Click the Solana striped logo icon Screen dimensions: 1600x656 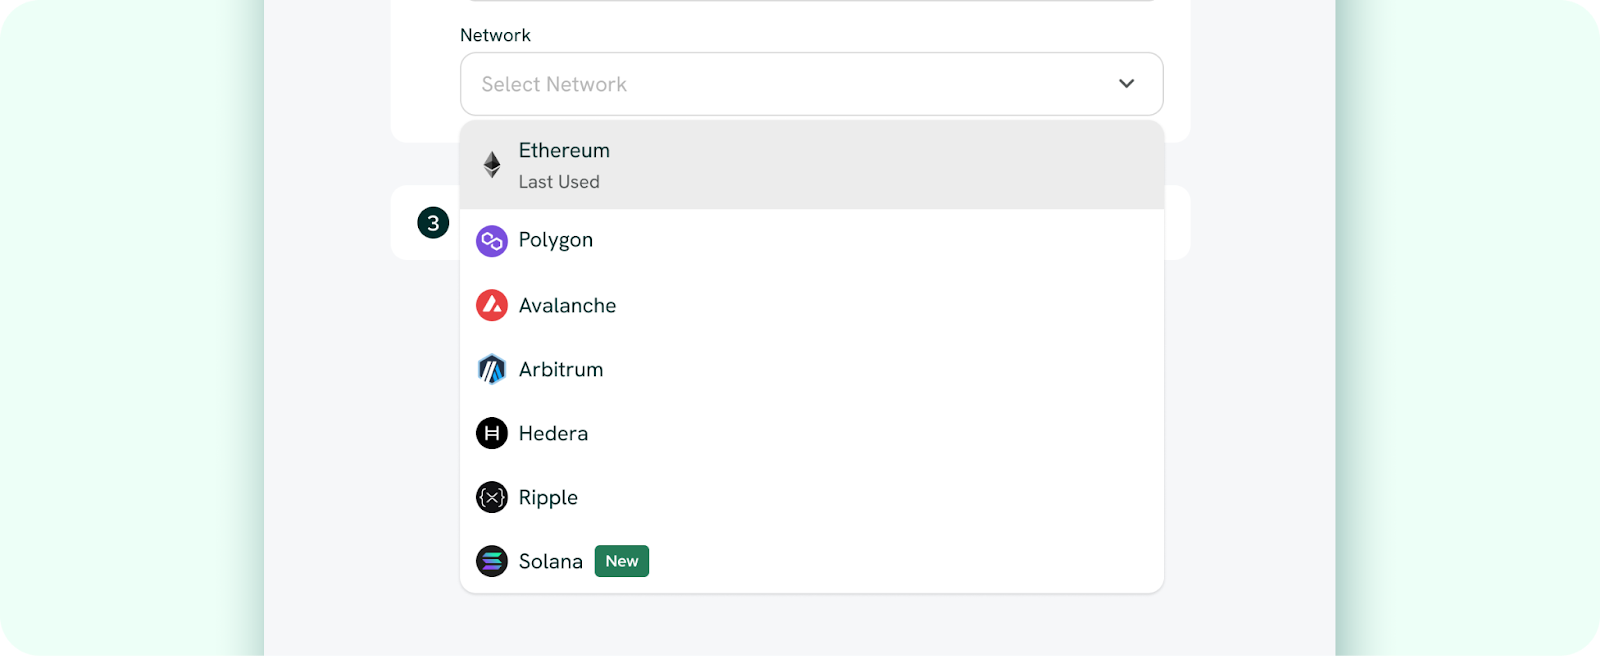tap(492, 561)
